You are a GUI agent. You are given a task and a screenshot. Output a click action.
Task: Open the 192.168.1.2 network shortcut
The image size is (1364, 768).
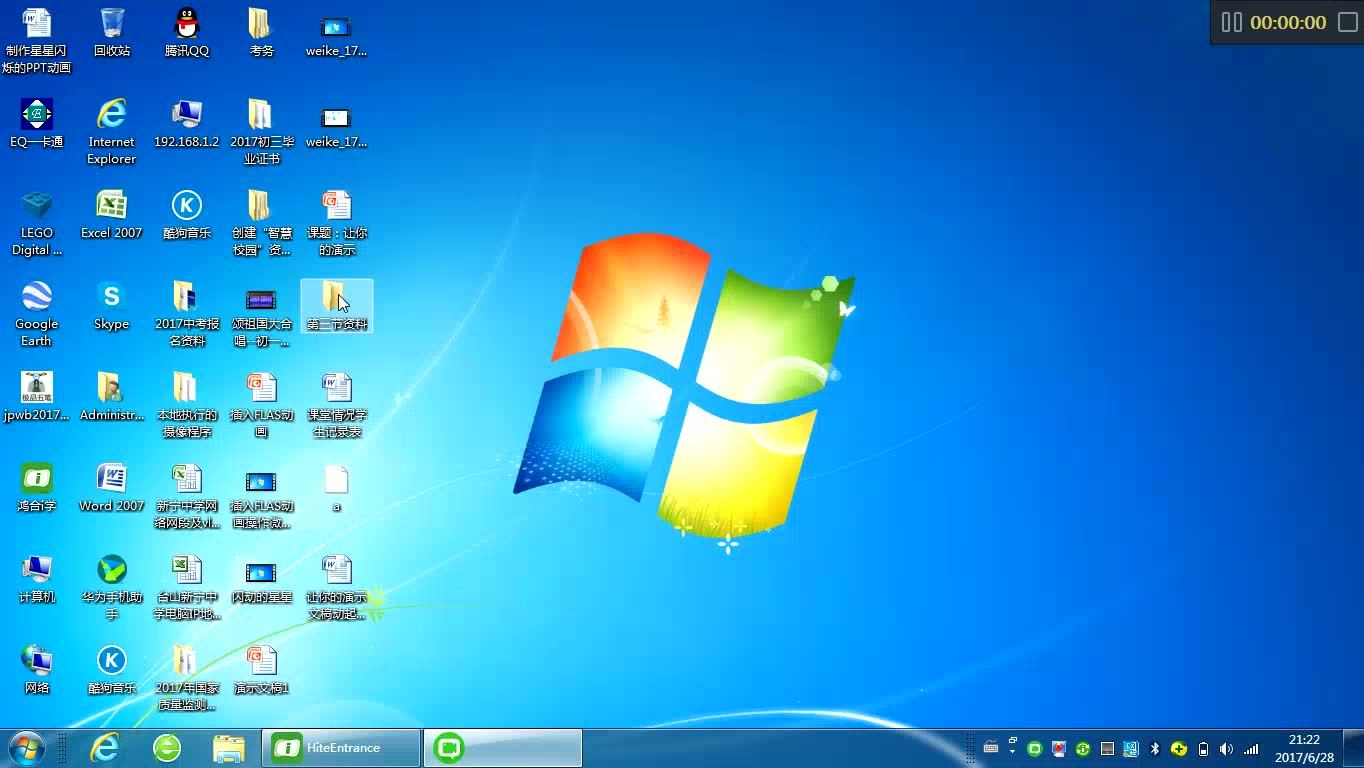tap(186, 124)
